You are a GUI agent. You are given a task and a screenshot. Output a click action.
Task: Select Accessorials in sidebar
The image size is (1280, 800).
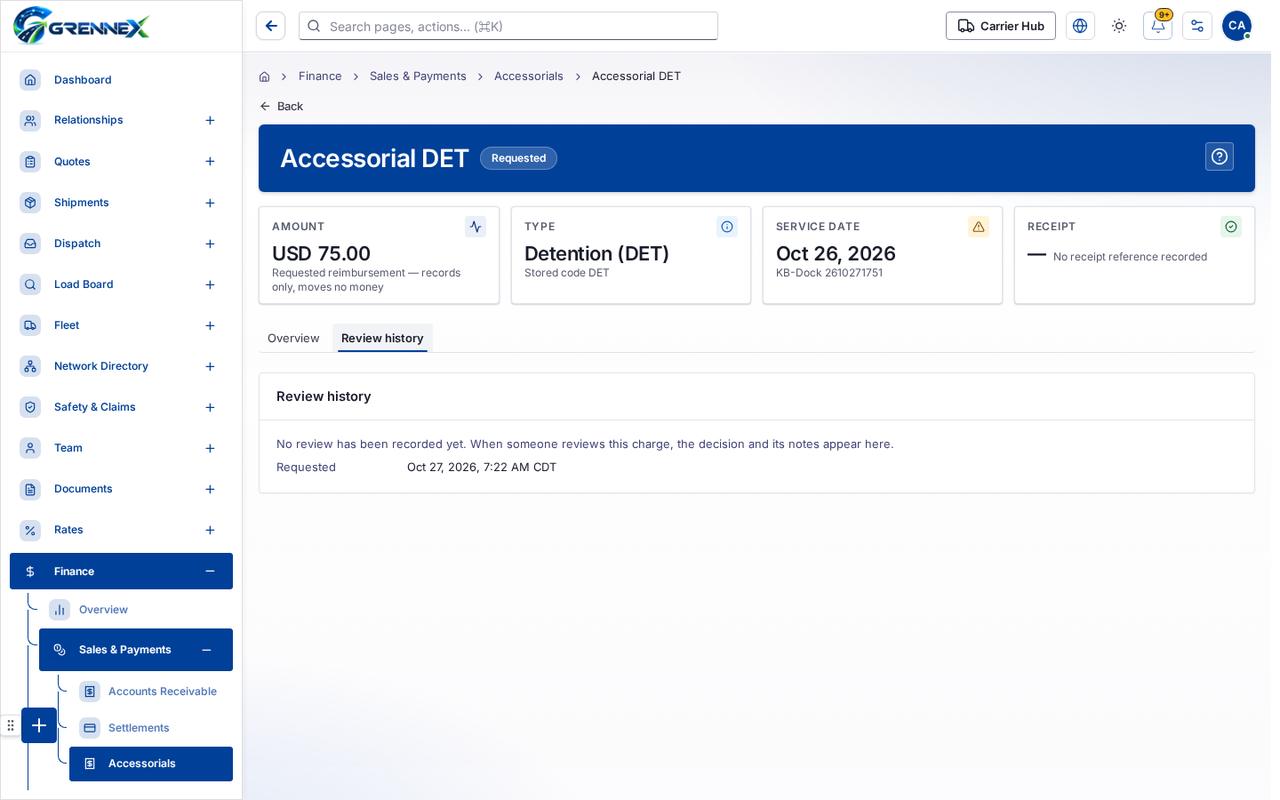point(151,764)
